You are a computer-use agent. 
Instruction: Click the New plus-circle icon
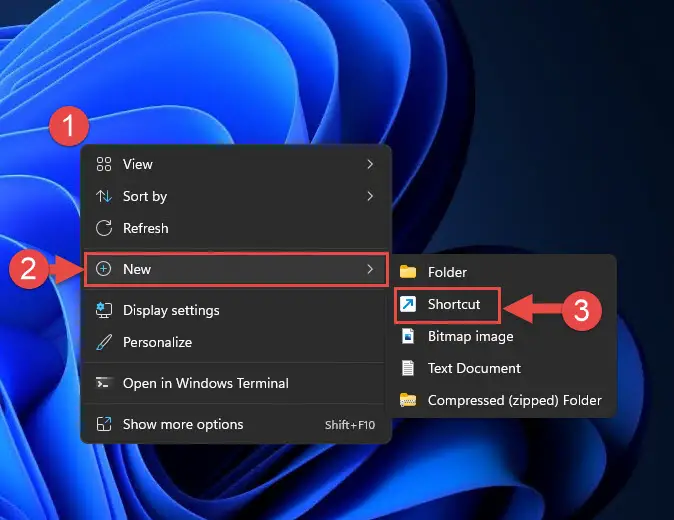point(104,269)
